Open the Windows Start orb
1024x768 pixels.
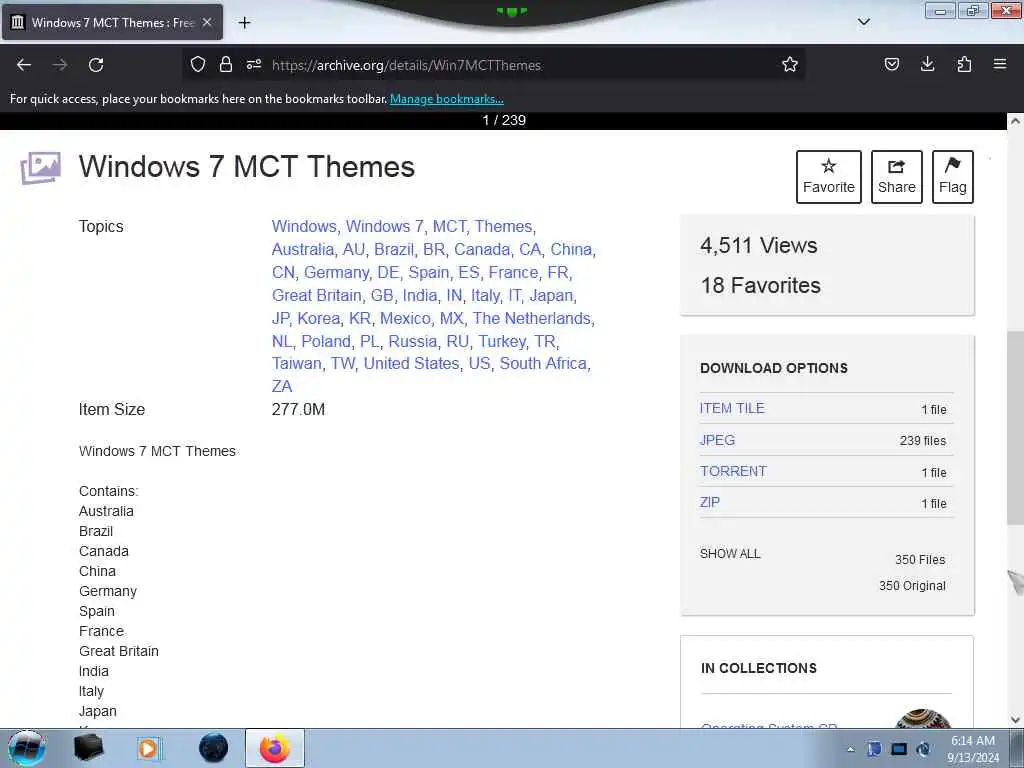click(x=27, y=748)
